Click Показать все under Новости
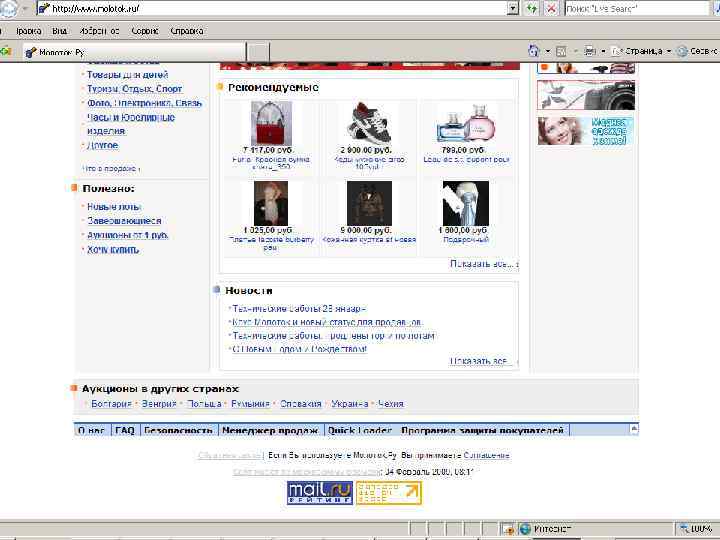Viewport: 720px width, 540px height. (x=483, y=361)
